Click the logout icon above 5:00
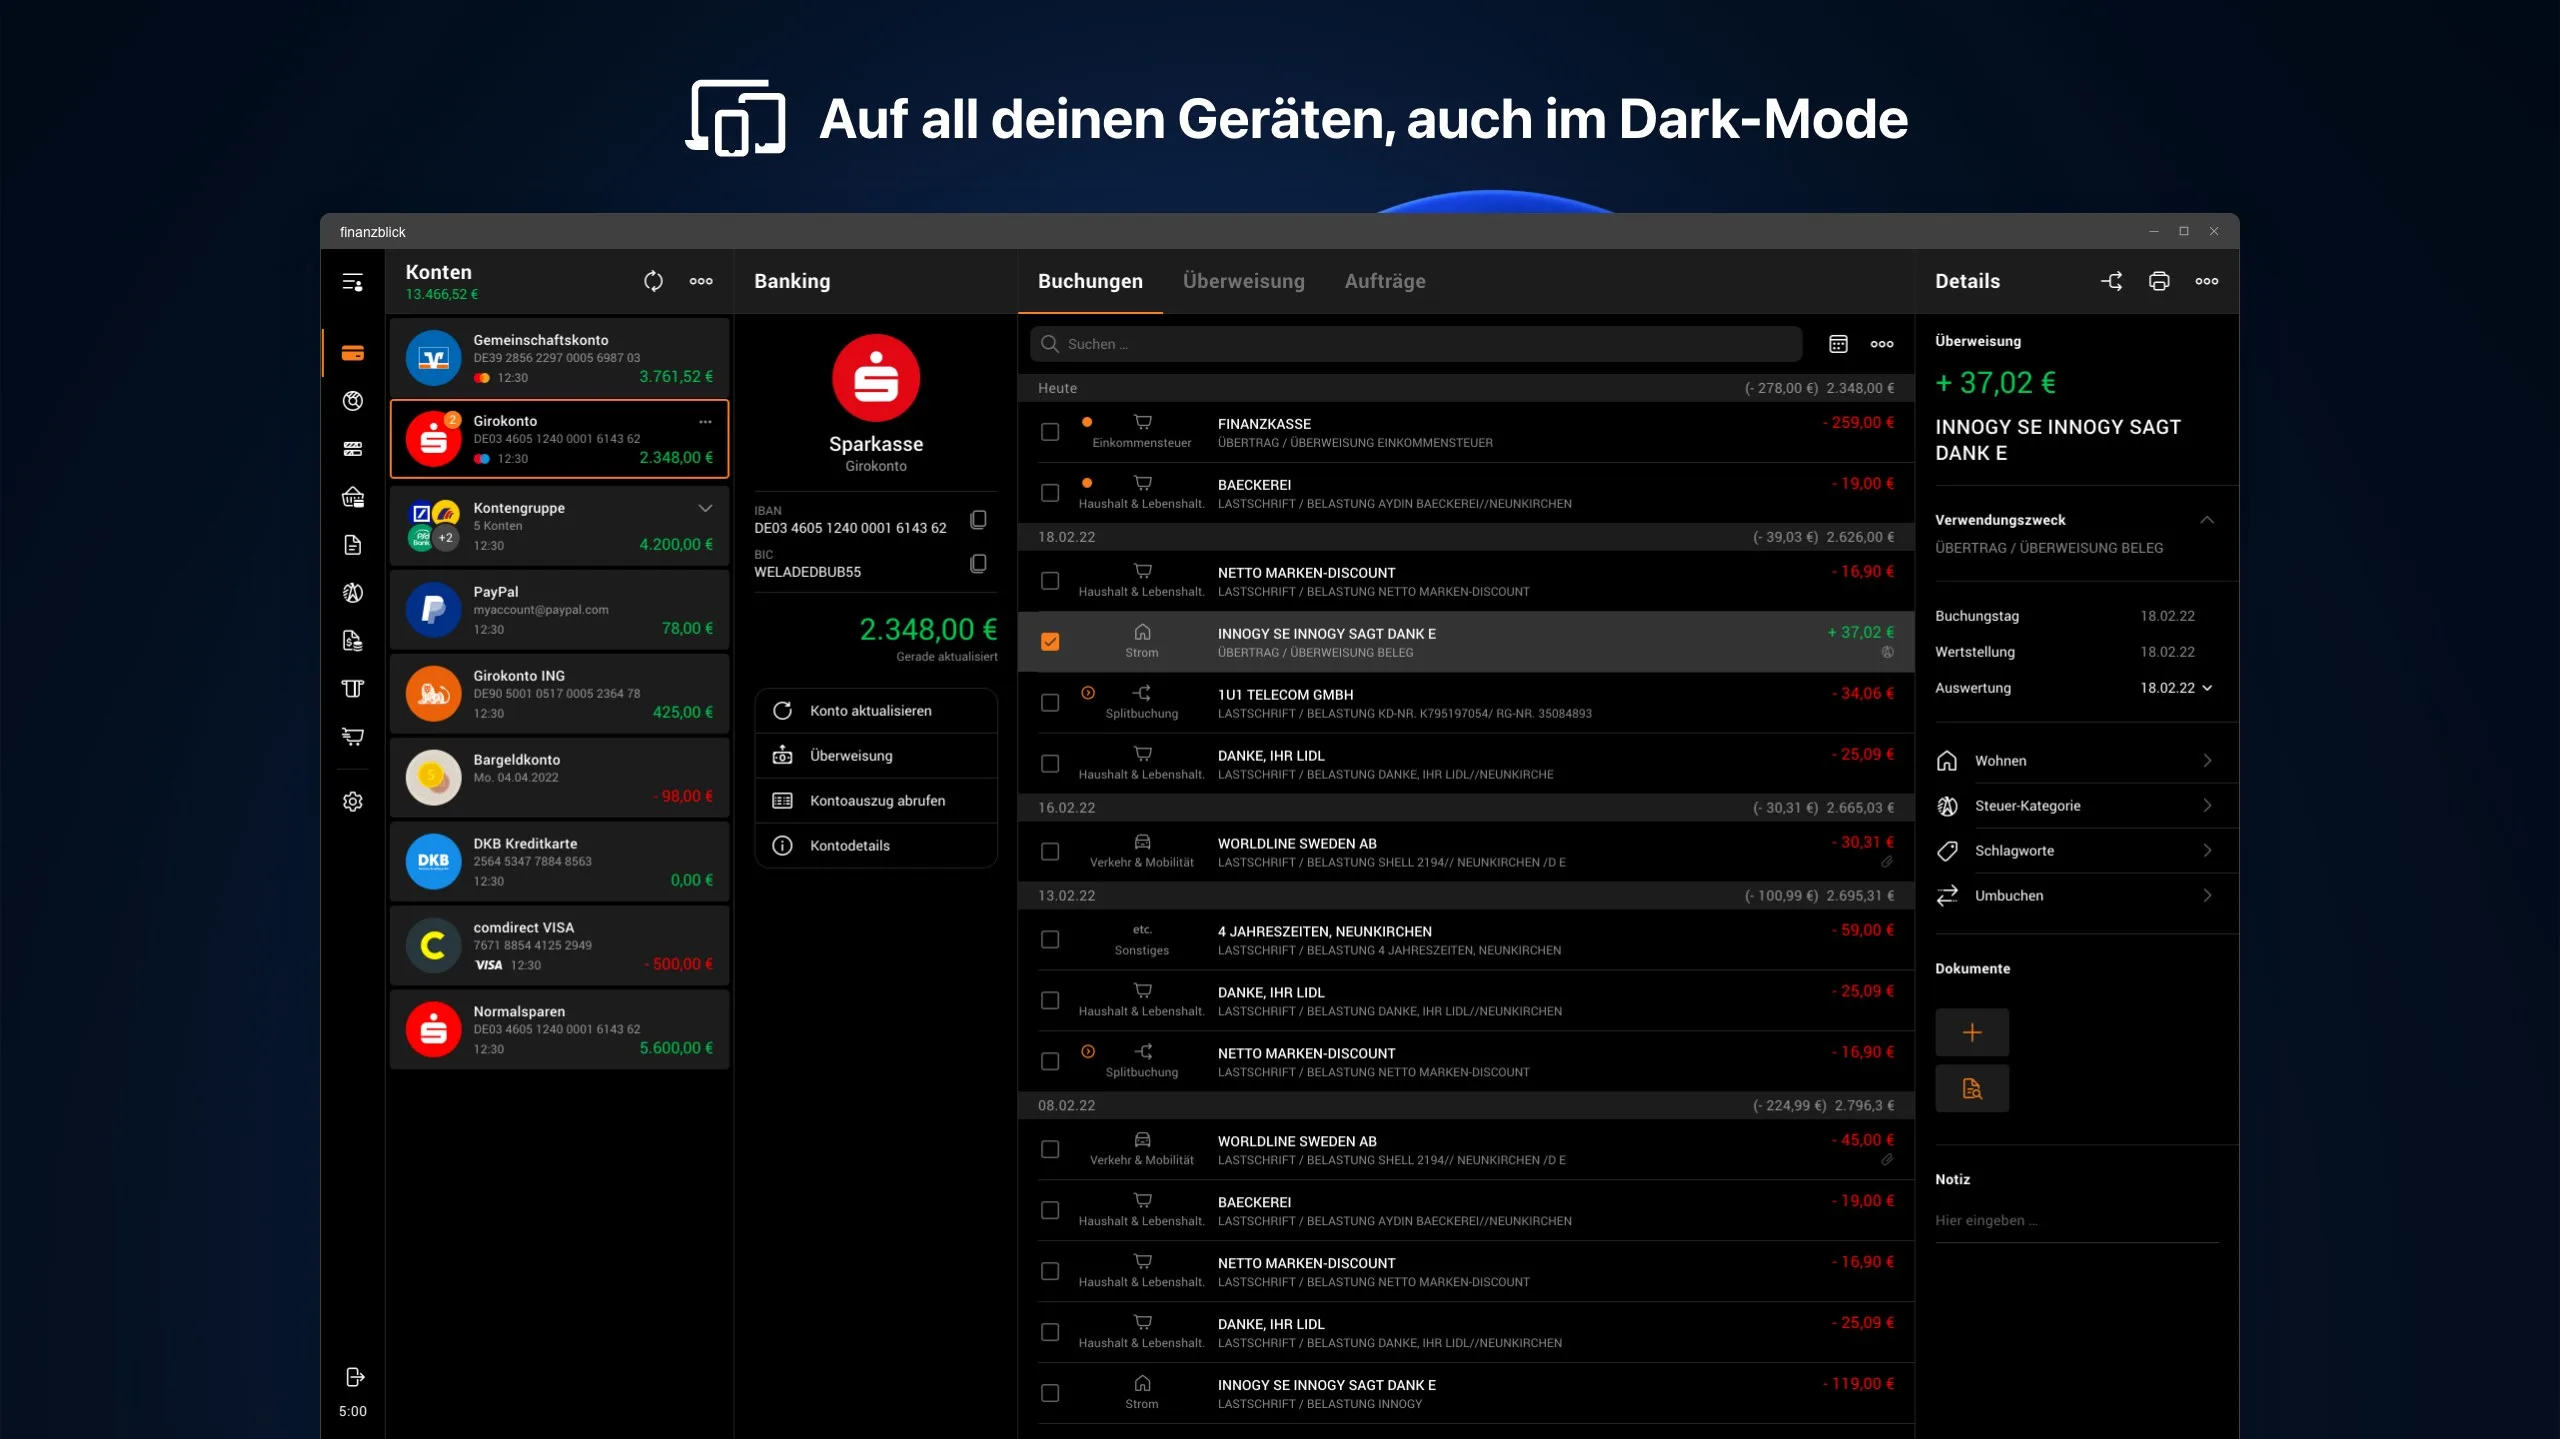 [x=354, y=1377]
